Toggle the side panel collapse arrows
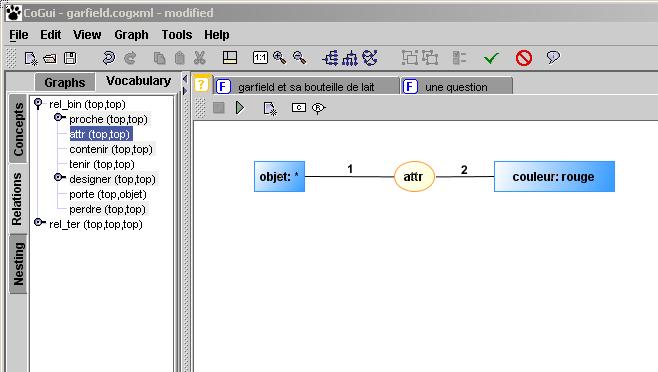The width and height of the screenshot is (658, 372). pyautogui.click(x=185, y=84)
